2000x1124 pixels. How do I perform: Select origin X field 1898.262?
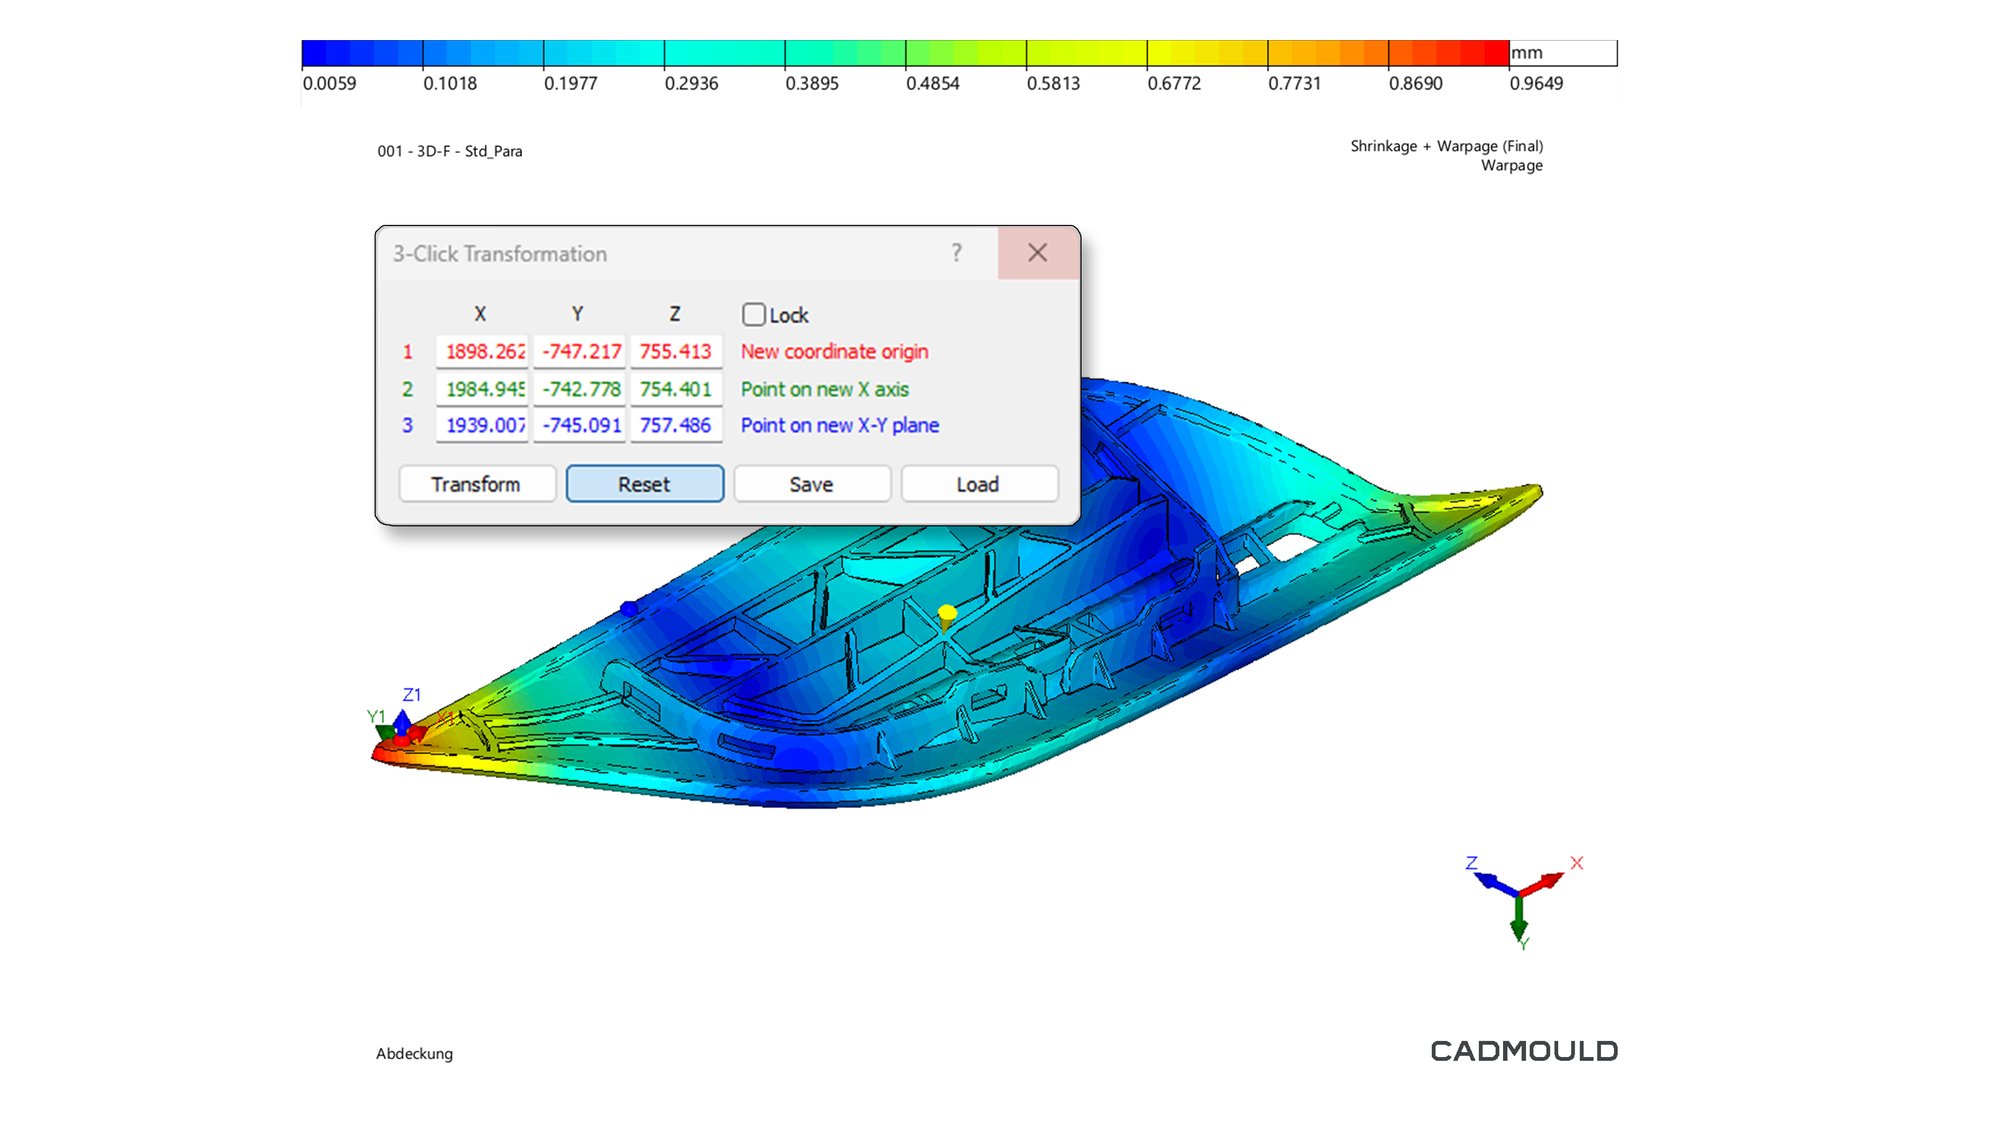coord(482,351)
